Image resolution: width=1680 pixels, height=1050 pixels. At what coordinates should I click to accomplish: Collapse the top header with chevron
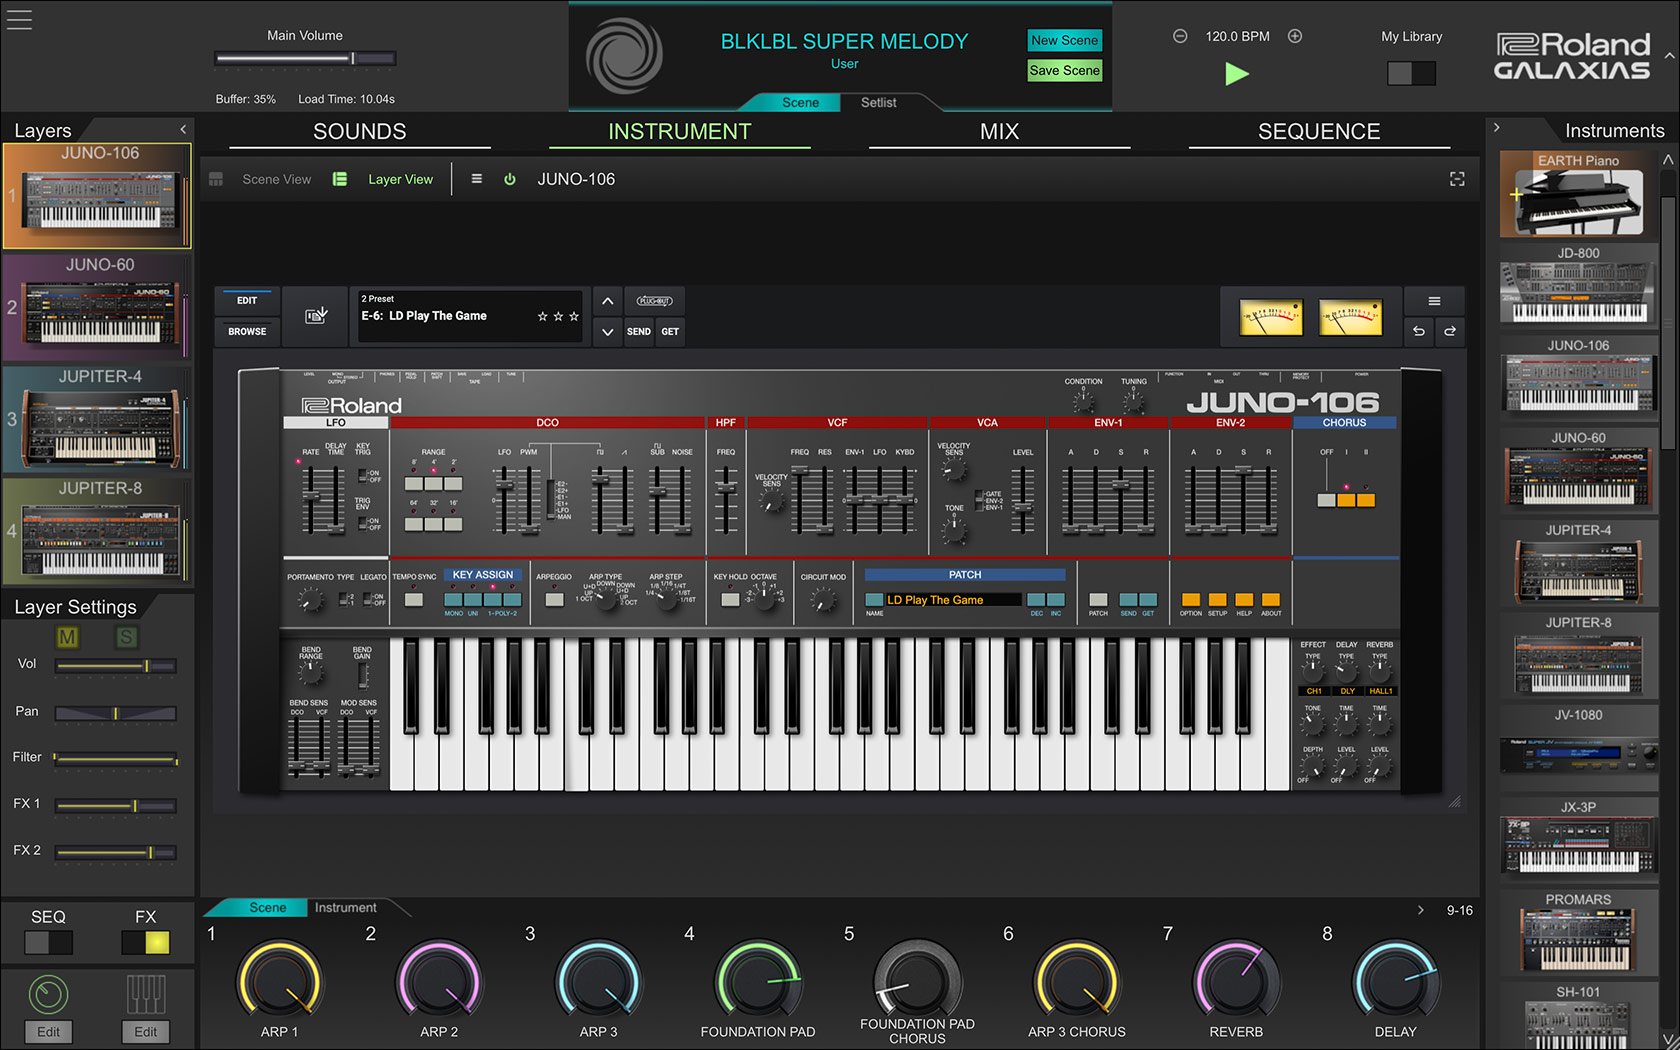tap(1669, 56)
